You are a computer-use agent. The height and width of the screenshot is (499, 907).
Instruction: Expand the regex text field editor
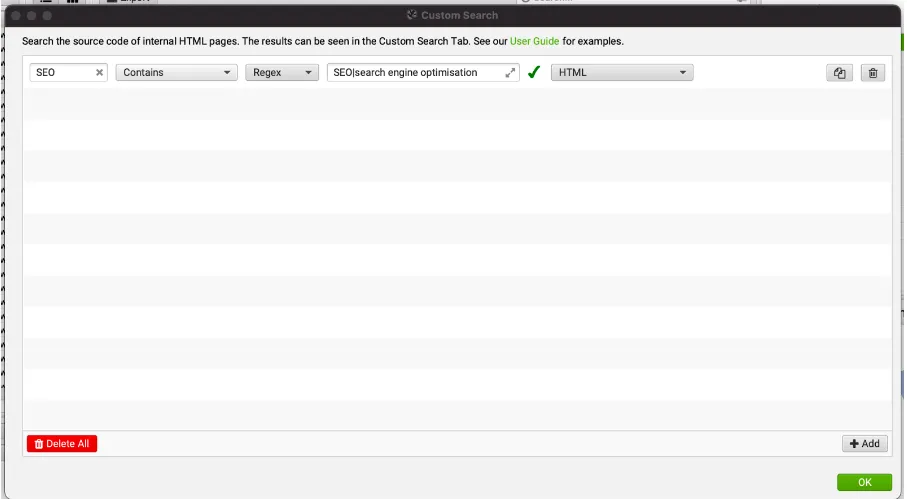[510, 73]
